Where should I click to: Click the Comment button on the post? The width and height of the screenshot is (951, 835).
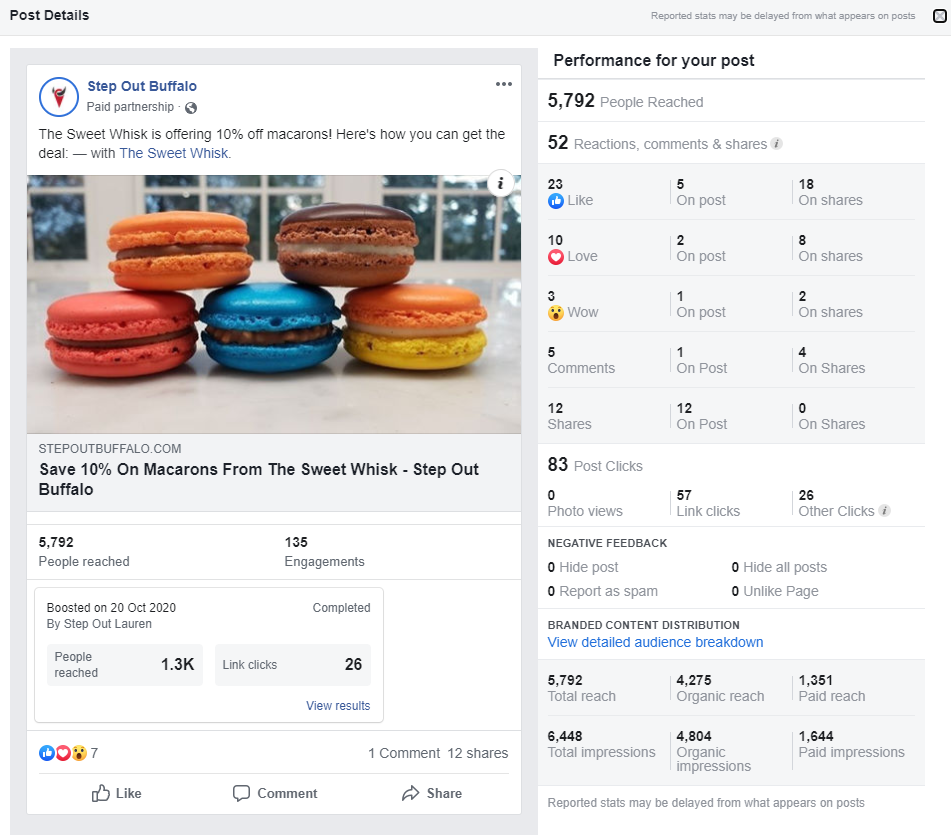275,793
